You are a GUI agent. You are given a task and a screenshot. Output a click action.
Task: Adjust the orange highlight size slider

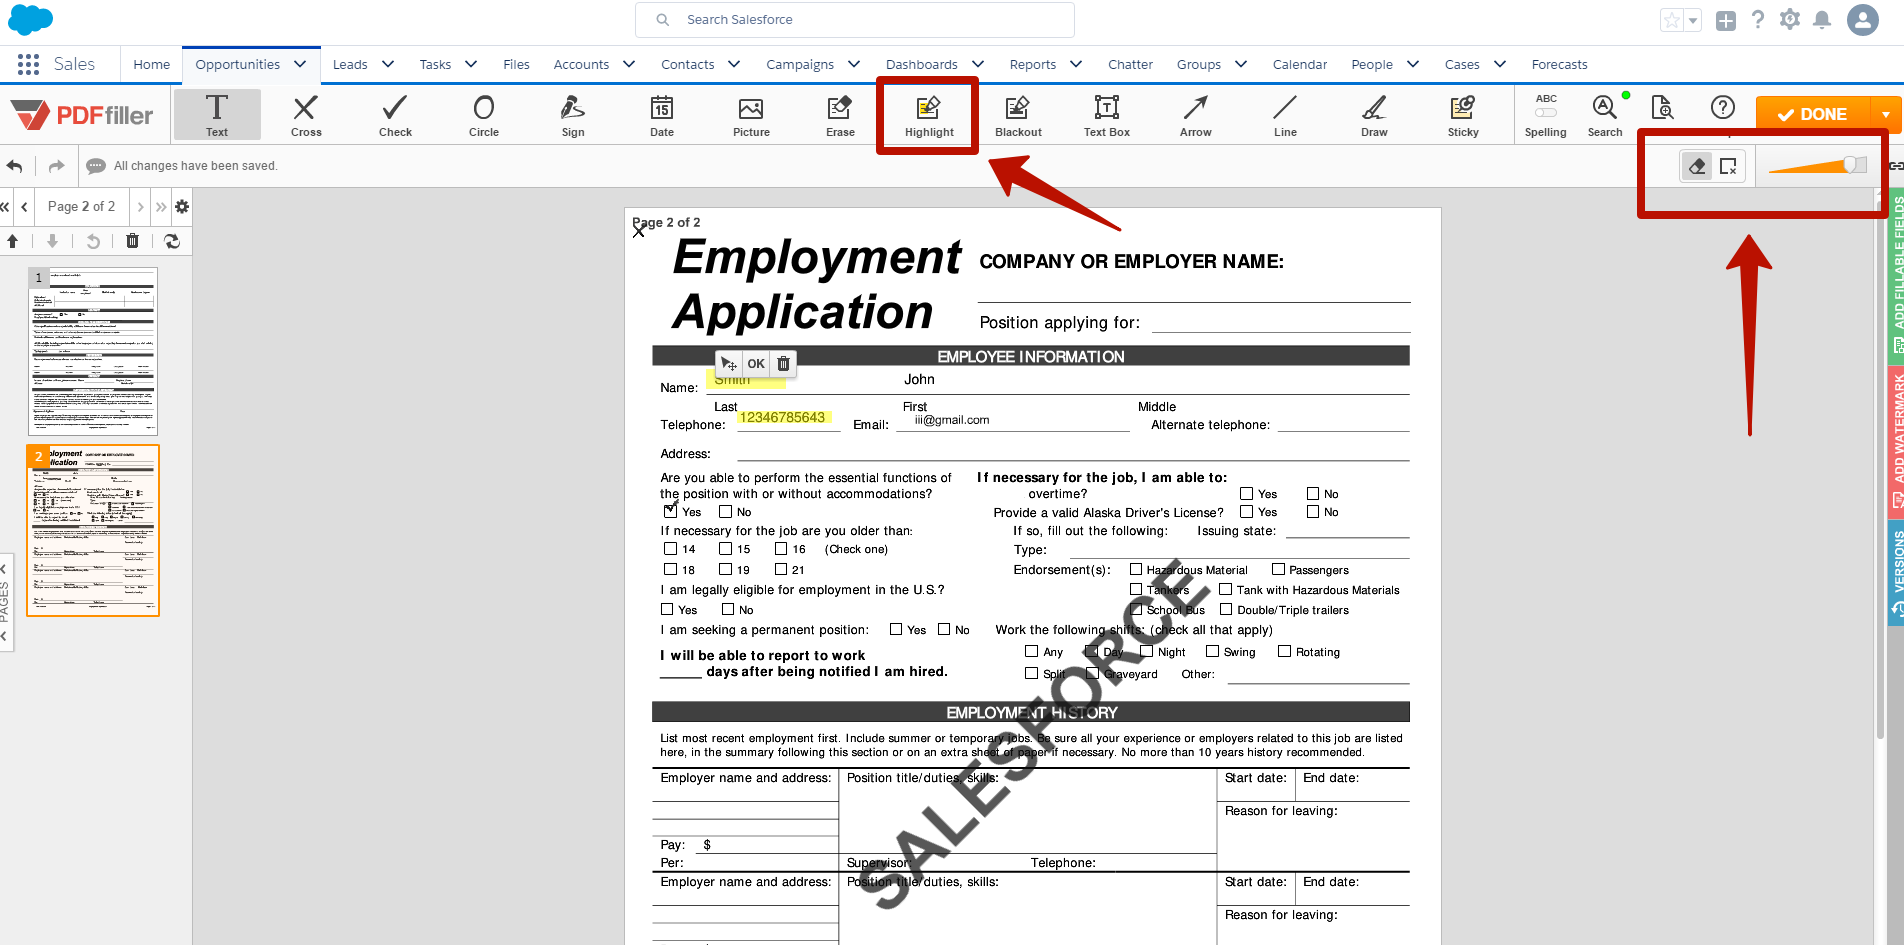pos(1818,165)
